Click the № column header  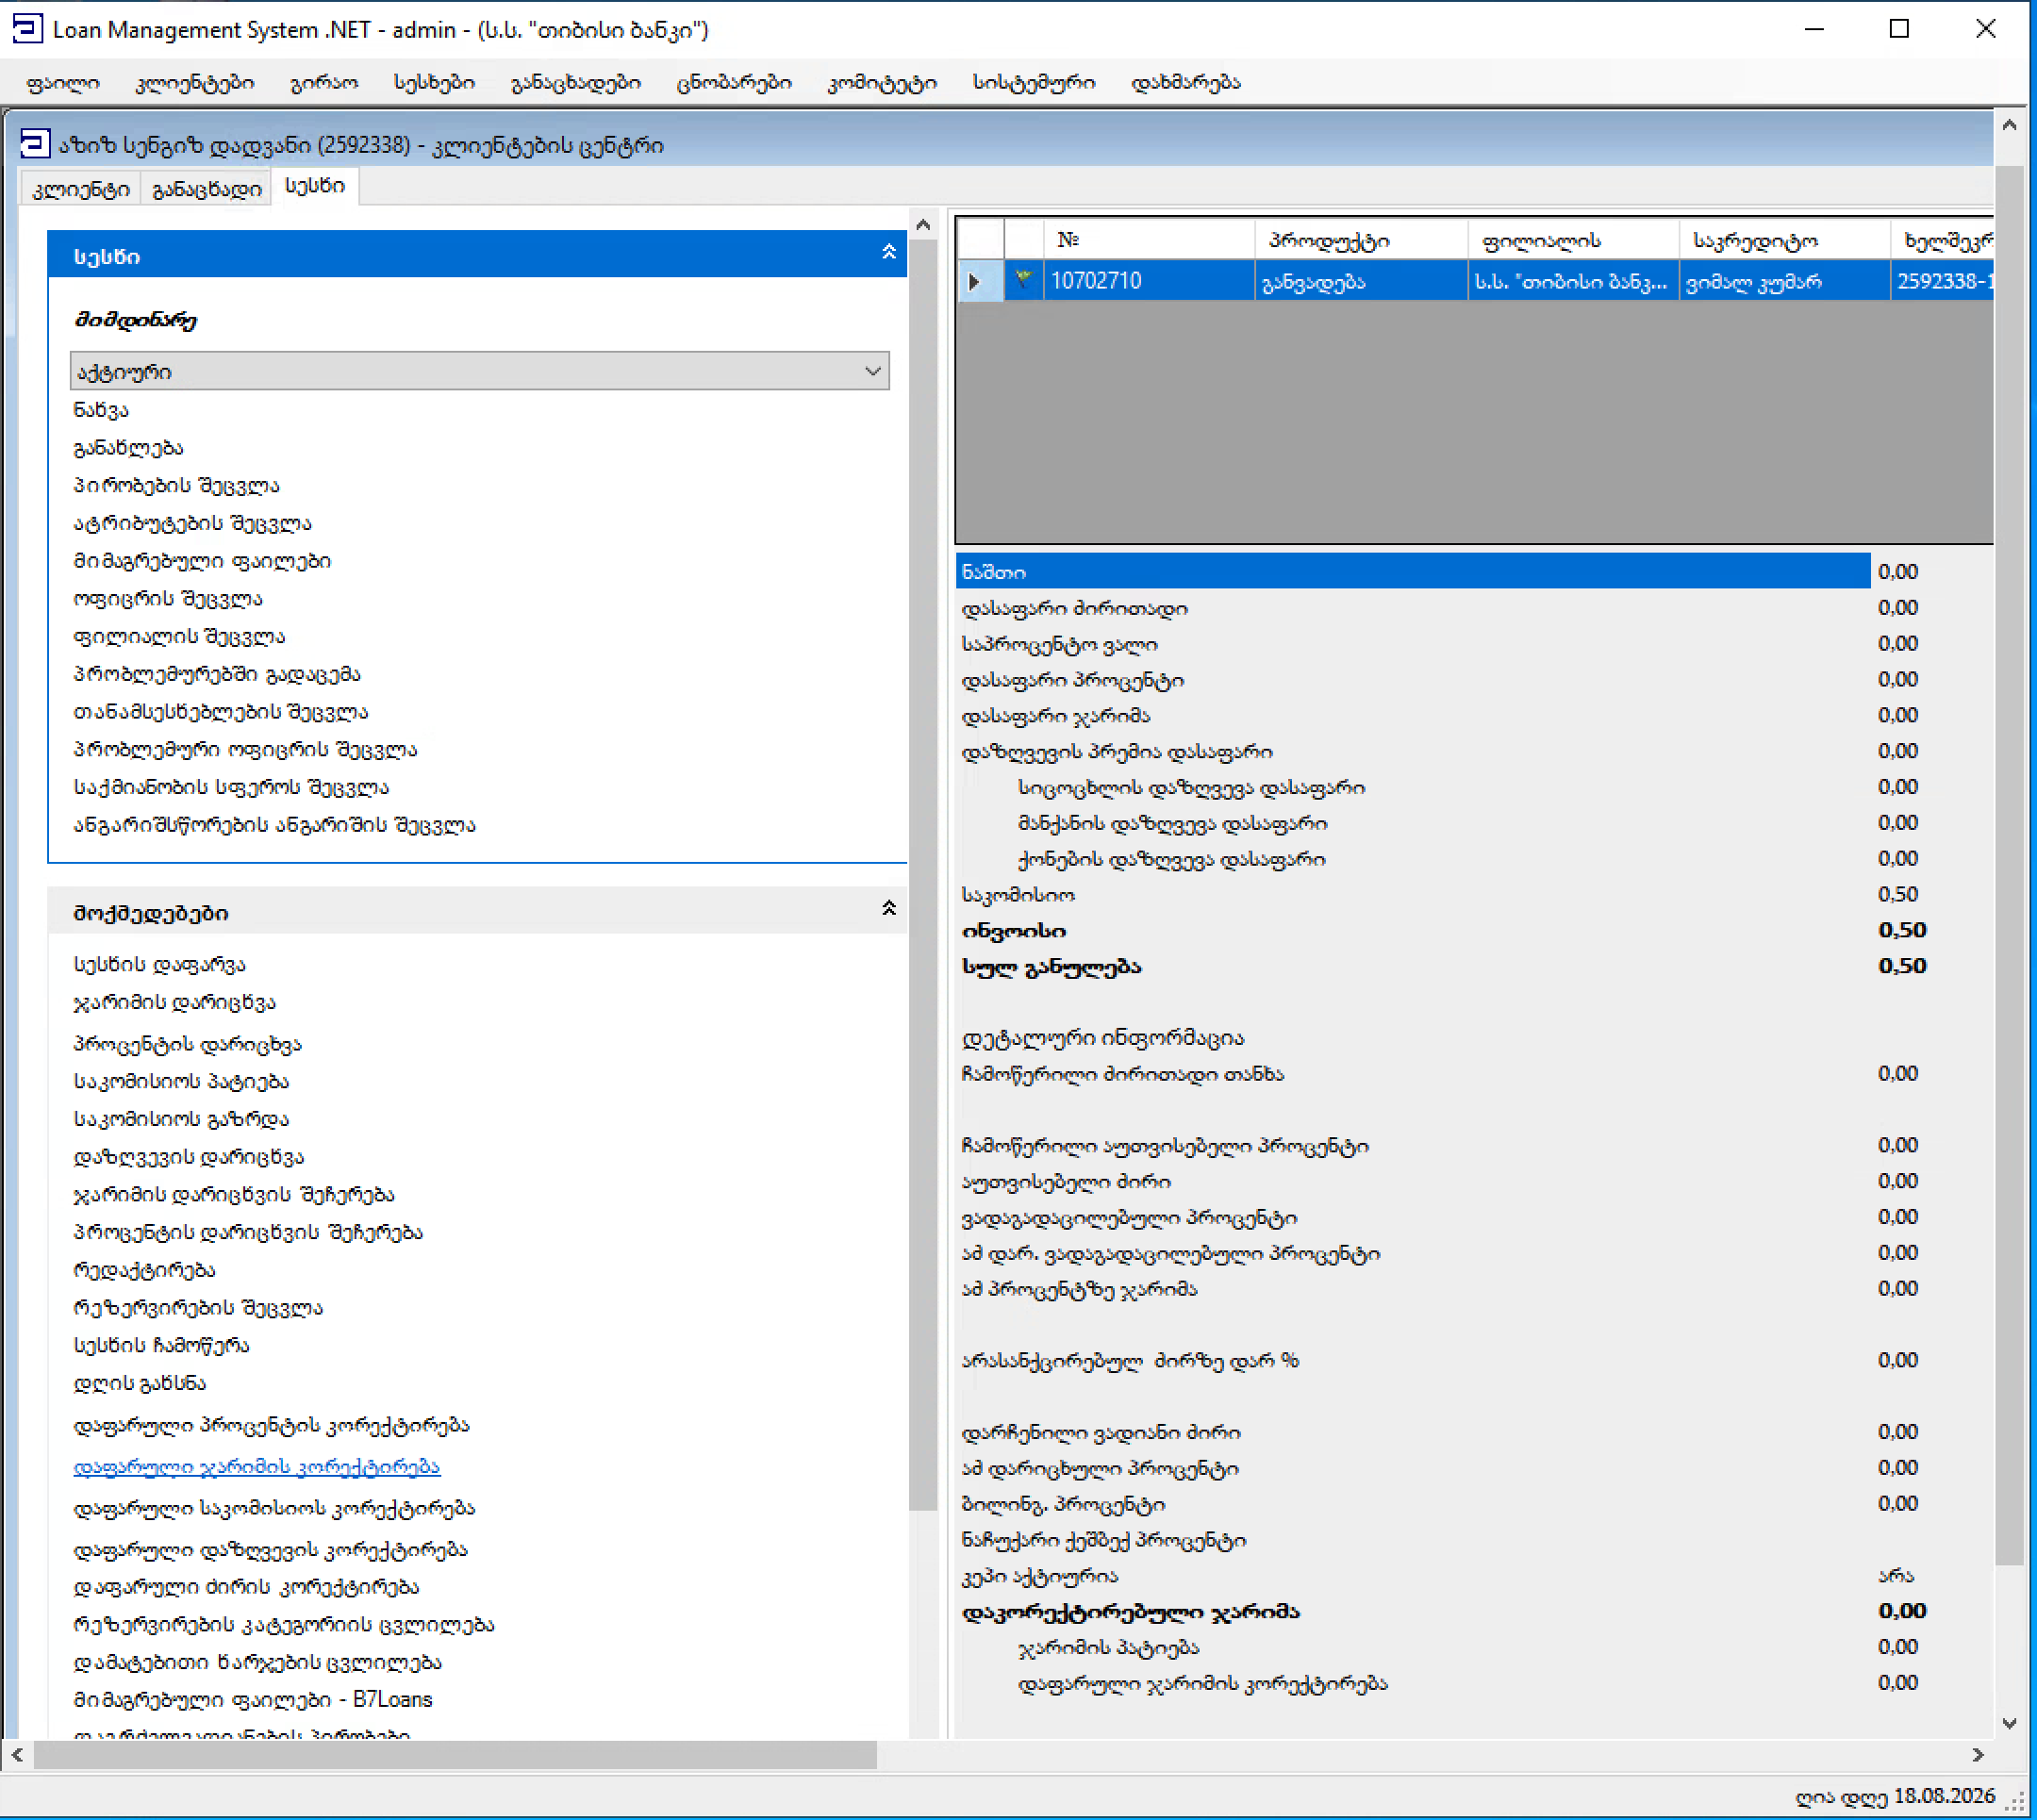click(x=1149, y=239)
